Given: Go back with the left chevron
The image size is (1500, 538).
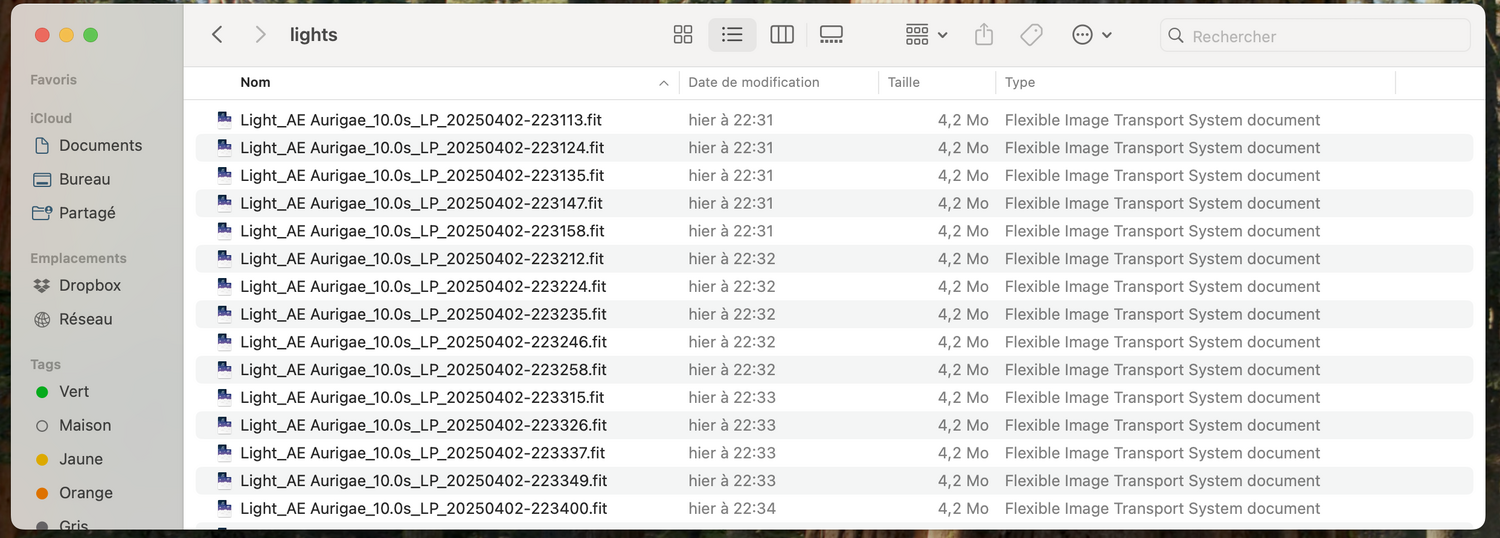Looking at the screenshot, I should click(x=217, y=35).
